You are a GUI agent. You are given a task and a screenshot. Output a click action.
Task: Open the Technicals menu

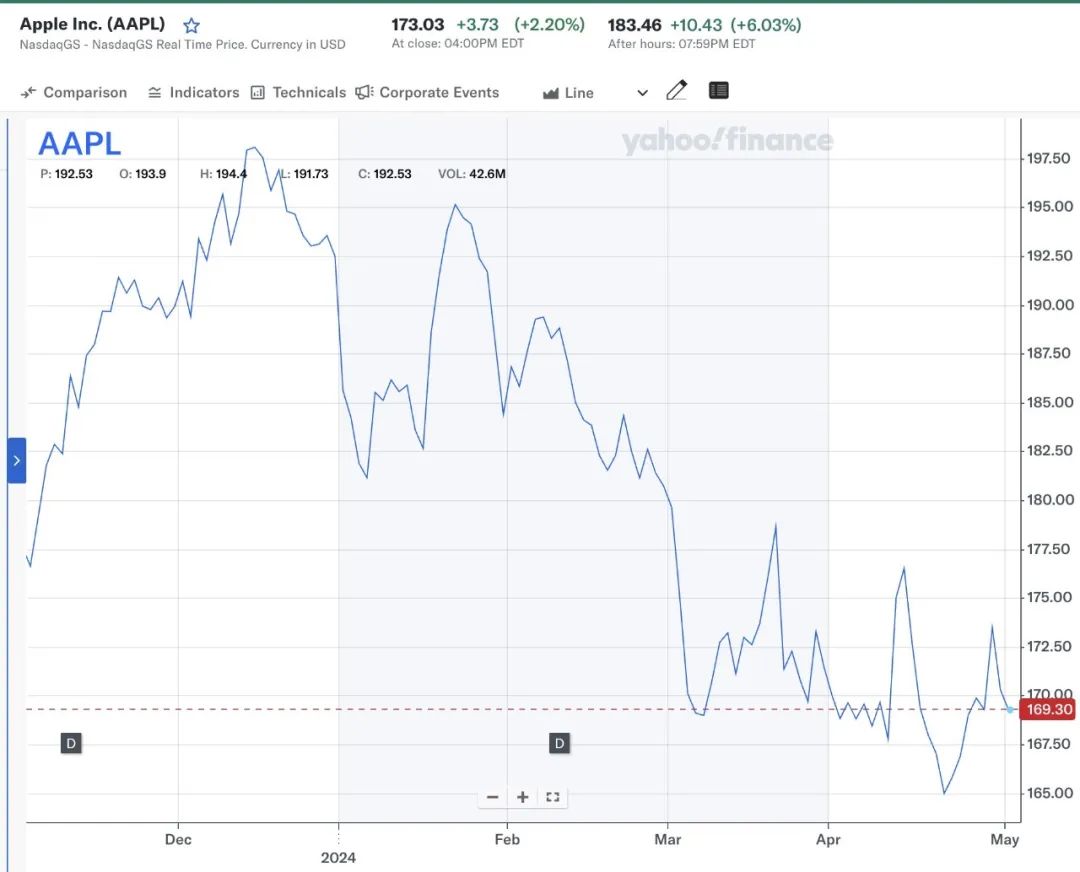pyautogui.click(x=298, y=92)
